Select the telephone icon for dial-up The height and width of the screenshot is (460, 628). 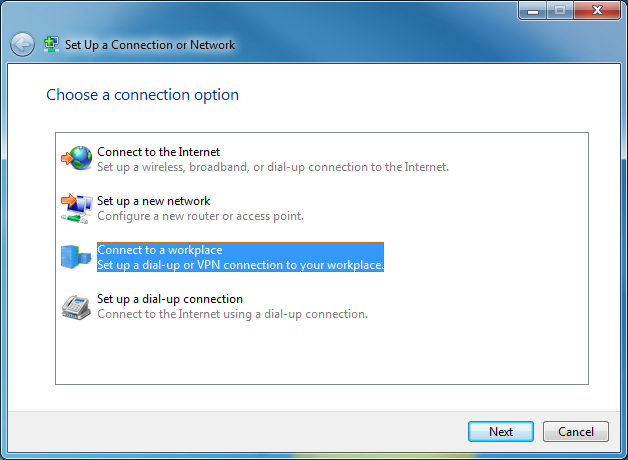point(76,307)
